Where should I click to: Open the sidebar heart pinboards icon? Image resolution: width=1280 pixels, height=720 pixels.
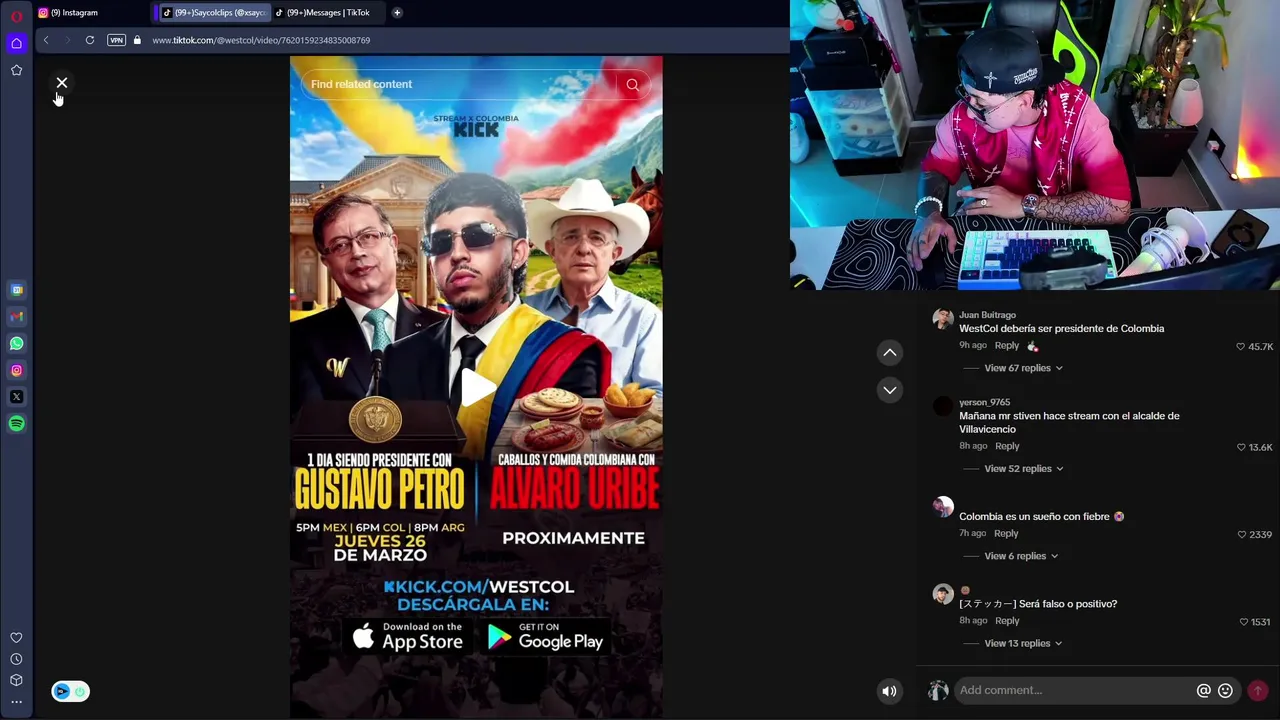click(16, 638)
